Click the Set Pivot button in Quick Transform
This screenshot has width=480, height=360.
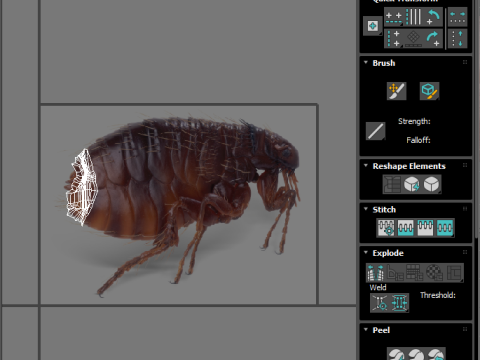pyautogui.click(x=372, y=26)
